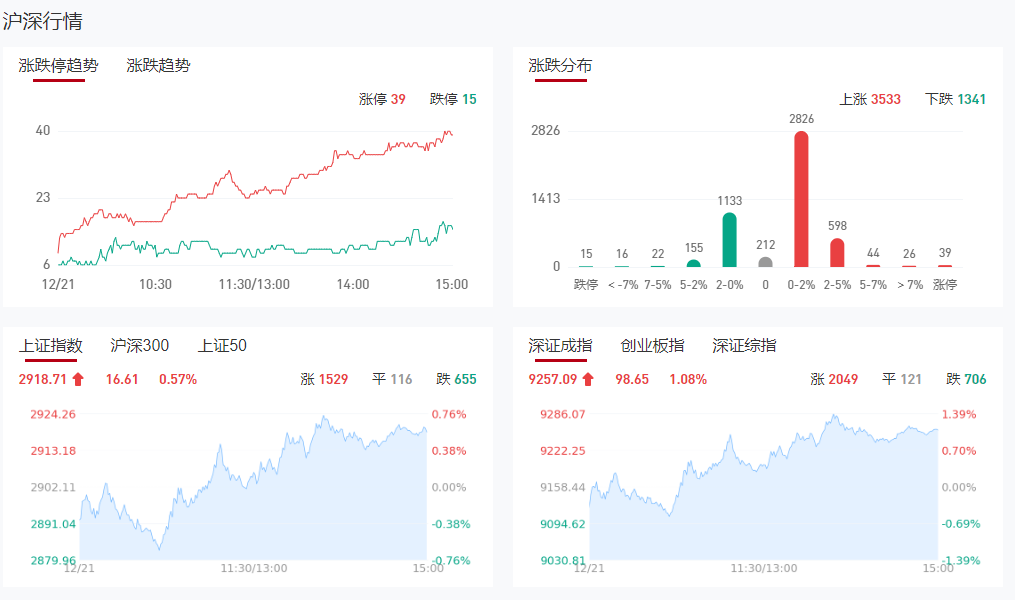Click the 涨跌分布 panel heading
The image size is (1015, 600).
coord(560,66)
